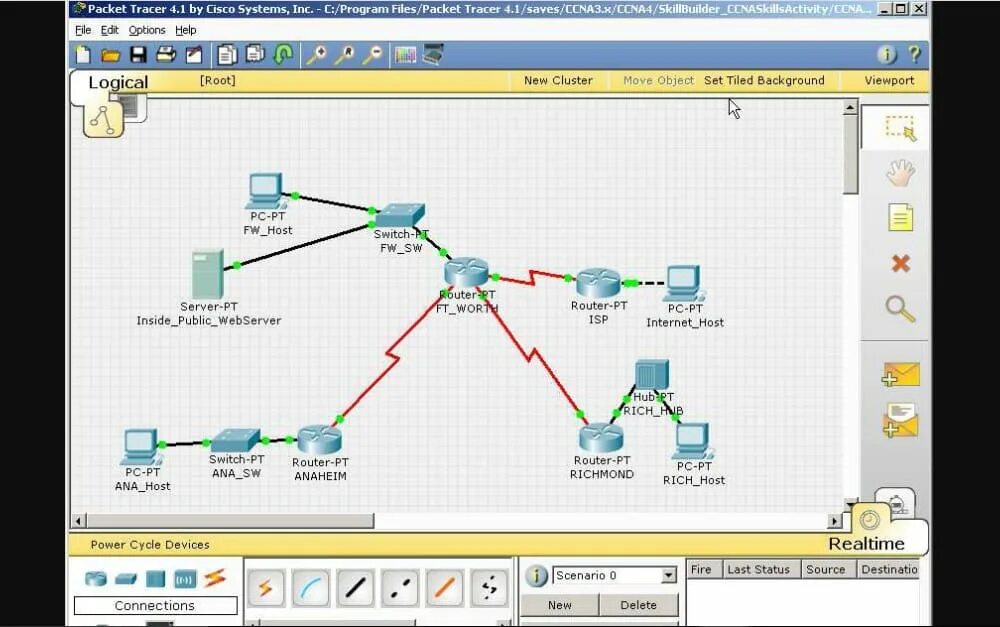Open the drawing palette icon

(405, 55)
